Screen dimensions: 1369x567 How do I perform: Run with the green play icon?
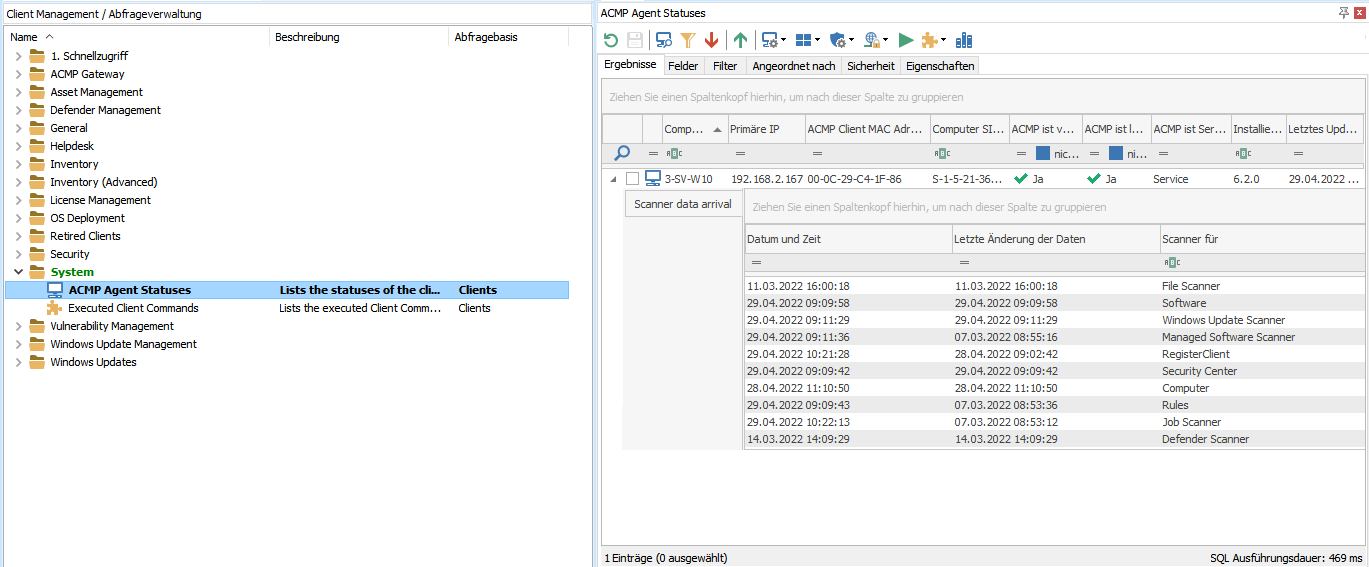tap(905, 40)
